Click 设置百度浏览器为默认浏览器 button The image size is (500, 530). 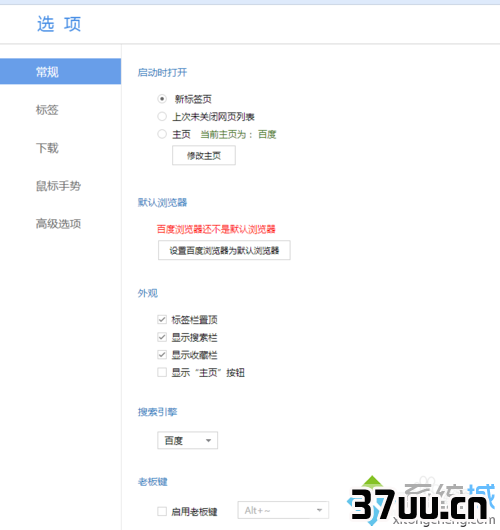pos(224,250)
